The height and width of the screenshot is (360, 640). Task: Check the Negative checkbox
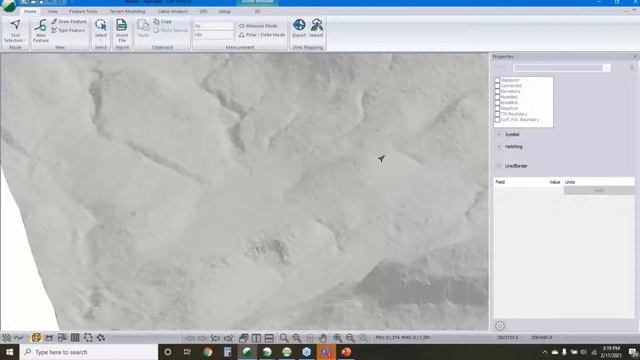497,108
